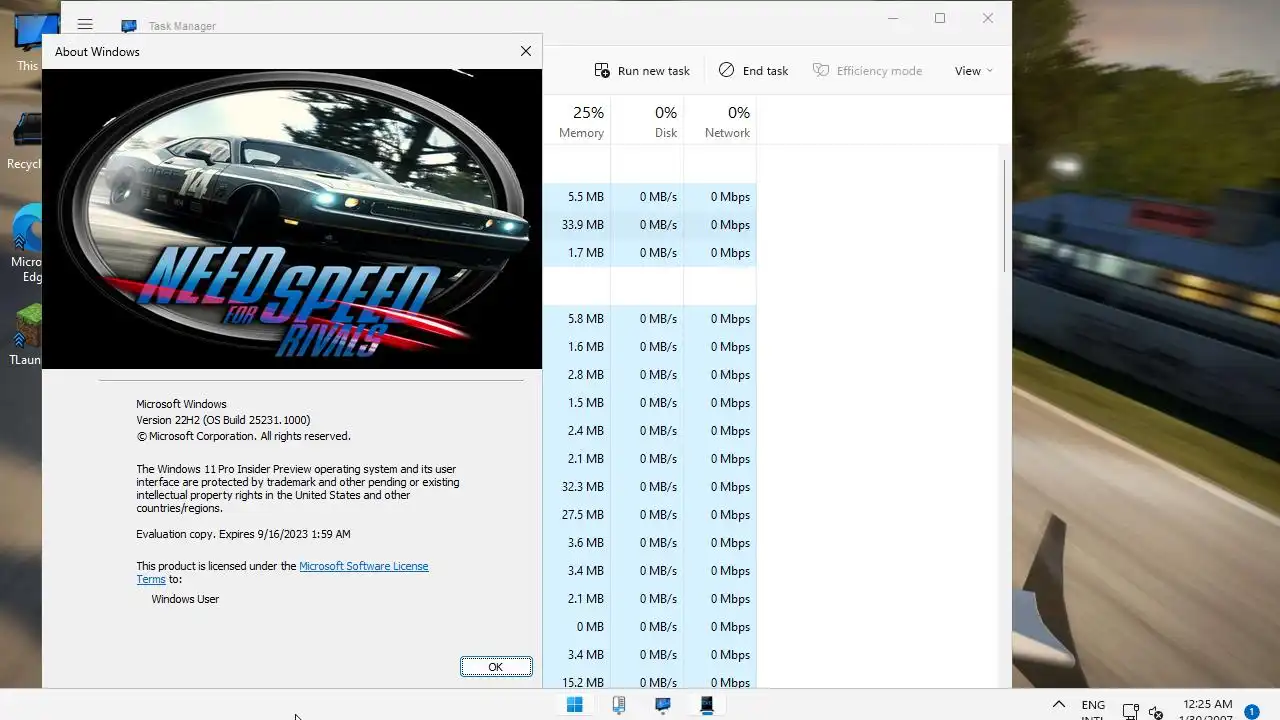Click the Windows User licensee name
Screen dimensions: 1280x720
click(x=185, y=599)
